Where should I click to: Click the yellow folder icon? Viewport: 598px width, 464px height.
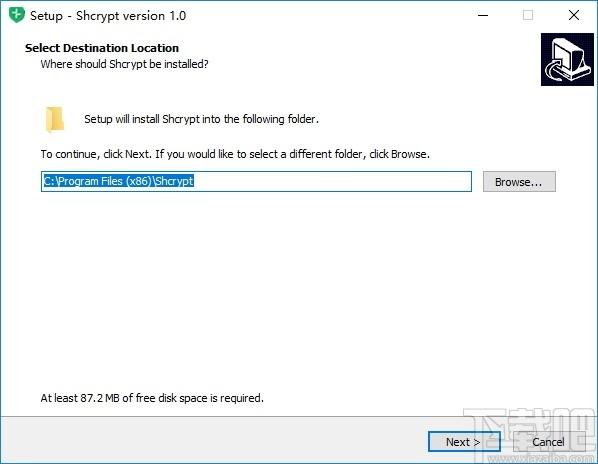[55, 120]
